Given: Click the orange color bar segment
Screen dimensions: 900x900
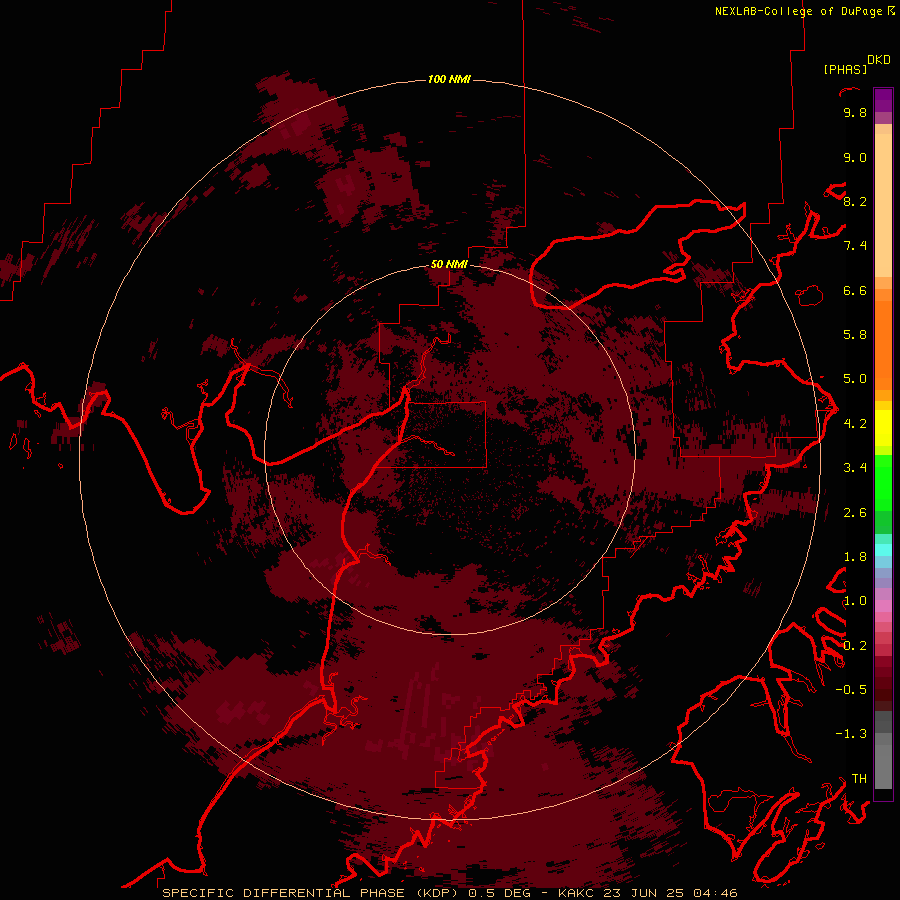Looking at the screenshot, I should pyautogui.click(x=883, y=344).
